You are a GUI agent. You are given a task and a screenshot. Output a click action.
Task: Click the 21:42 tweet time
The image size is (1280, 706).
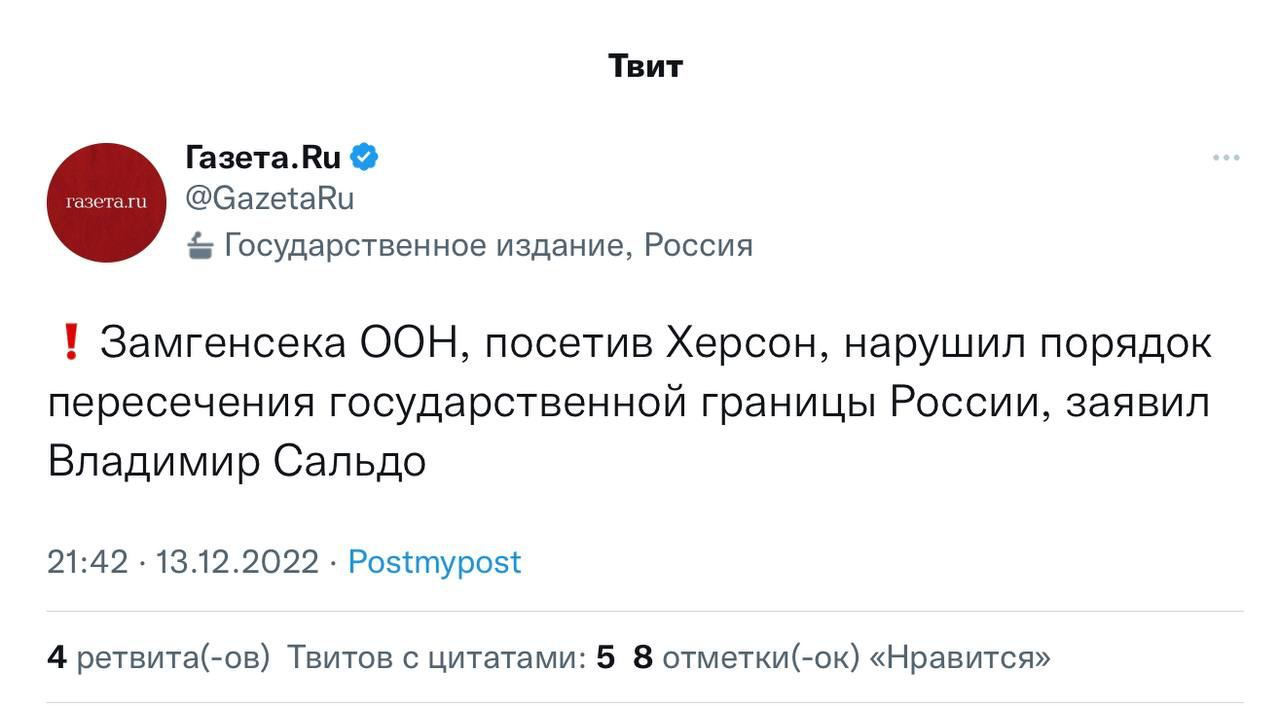pyautogui.click(x=87, y=562)
